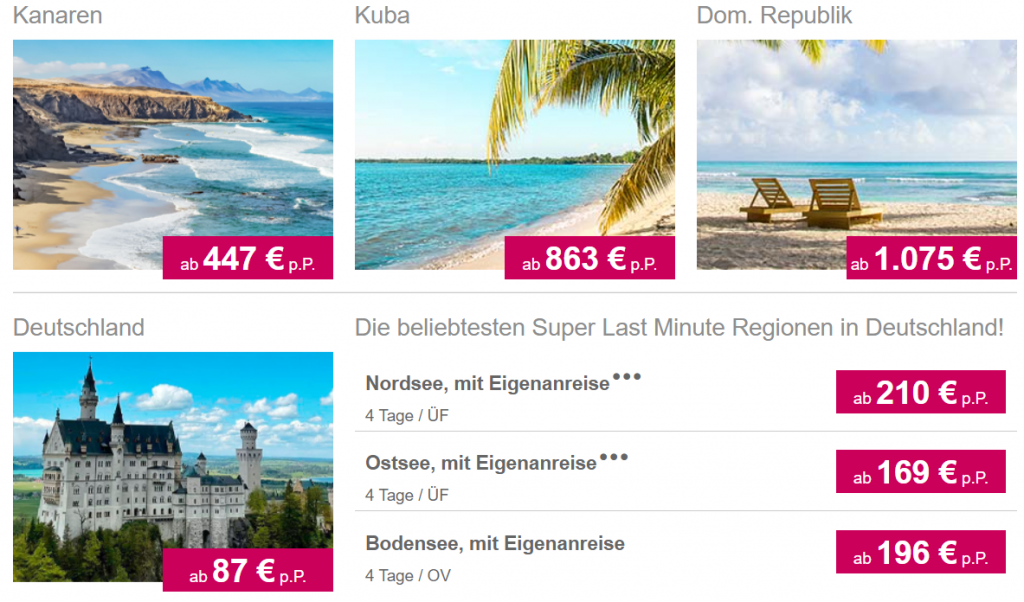Click the ab 863 € price badge
The height and width of the screenshot is (602, 1024).
point(590,258)
